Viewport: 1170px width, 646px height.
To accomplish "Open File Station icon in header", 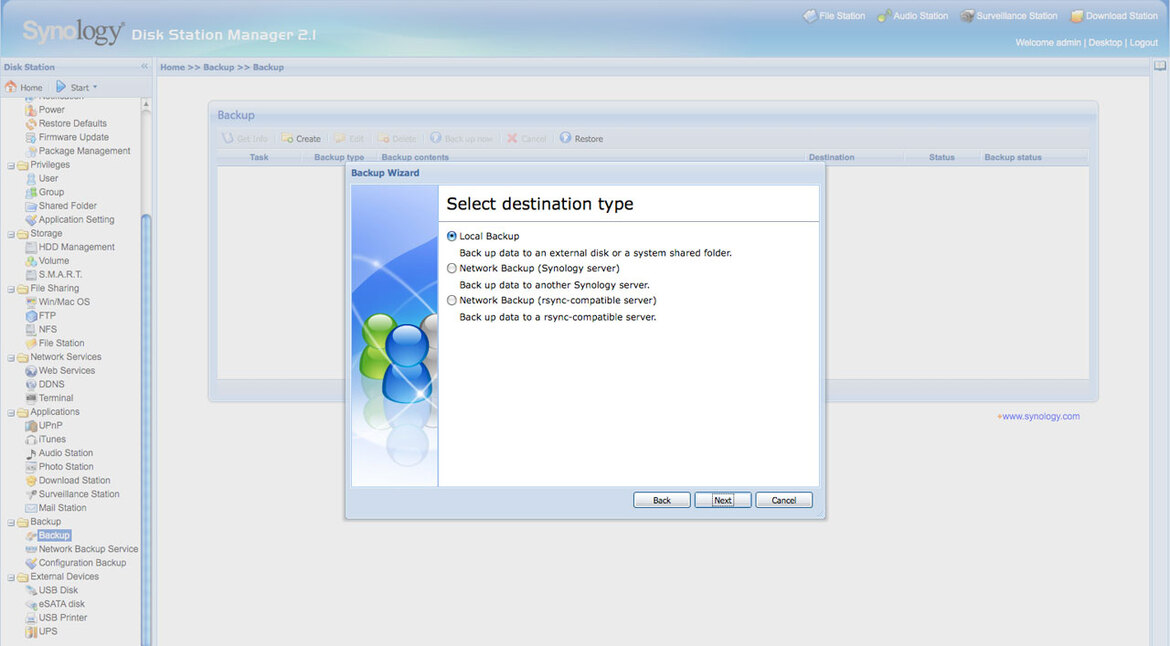I will click(x=810, y=16).
